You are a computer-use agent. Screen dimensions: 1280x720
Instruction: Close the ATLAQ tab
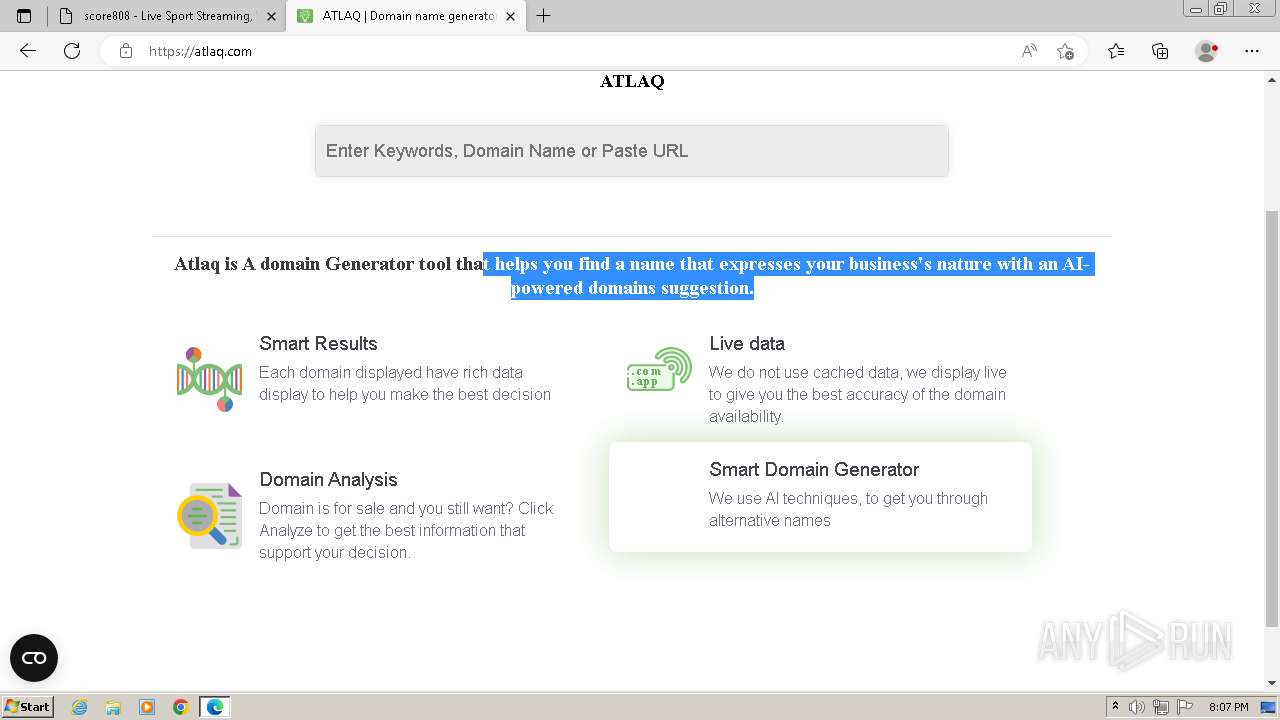coord(511,16)
